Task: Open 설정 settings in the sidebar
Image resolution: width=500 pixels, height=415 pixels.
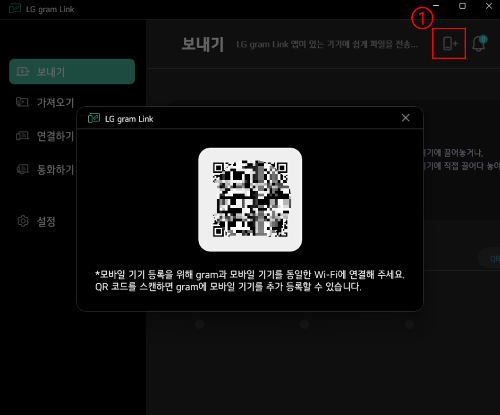Action: point(36,221)
